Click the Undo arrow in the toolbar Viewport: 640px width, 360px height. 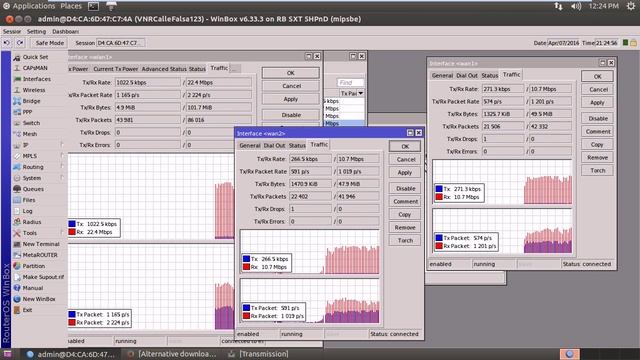click(7, 43)
